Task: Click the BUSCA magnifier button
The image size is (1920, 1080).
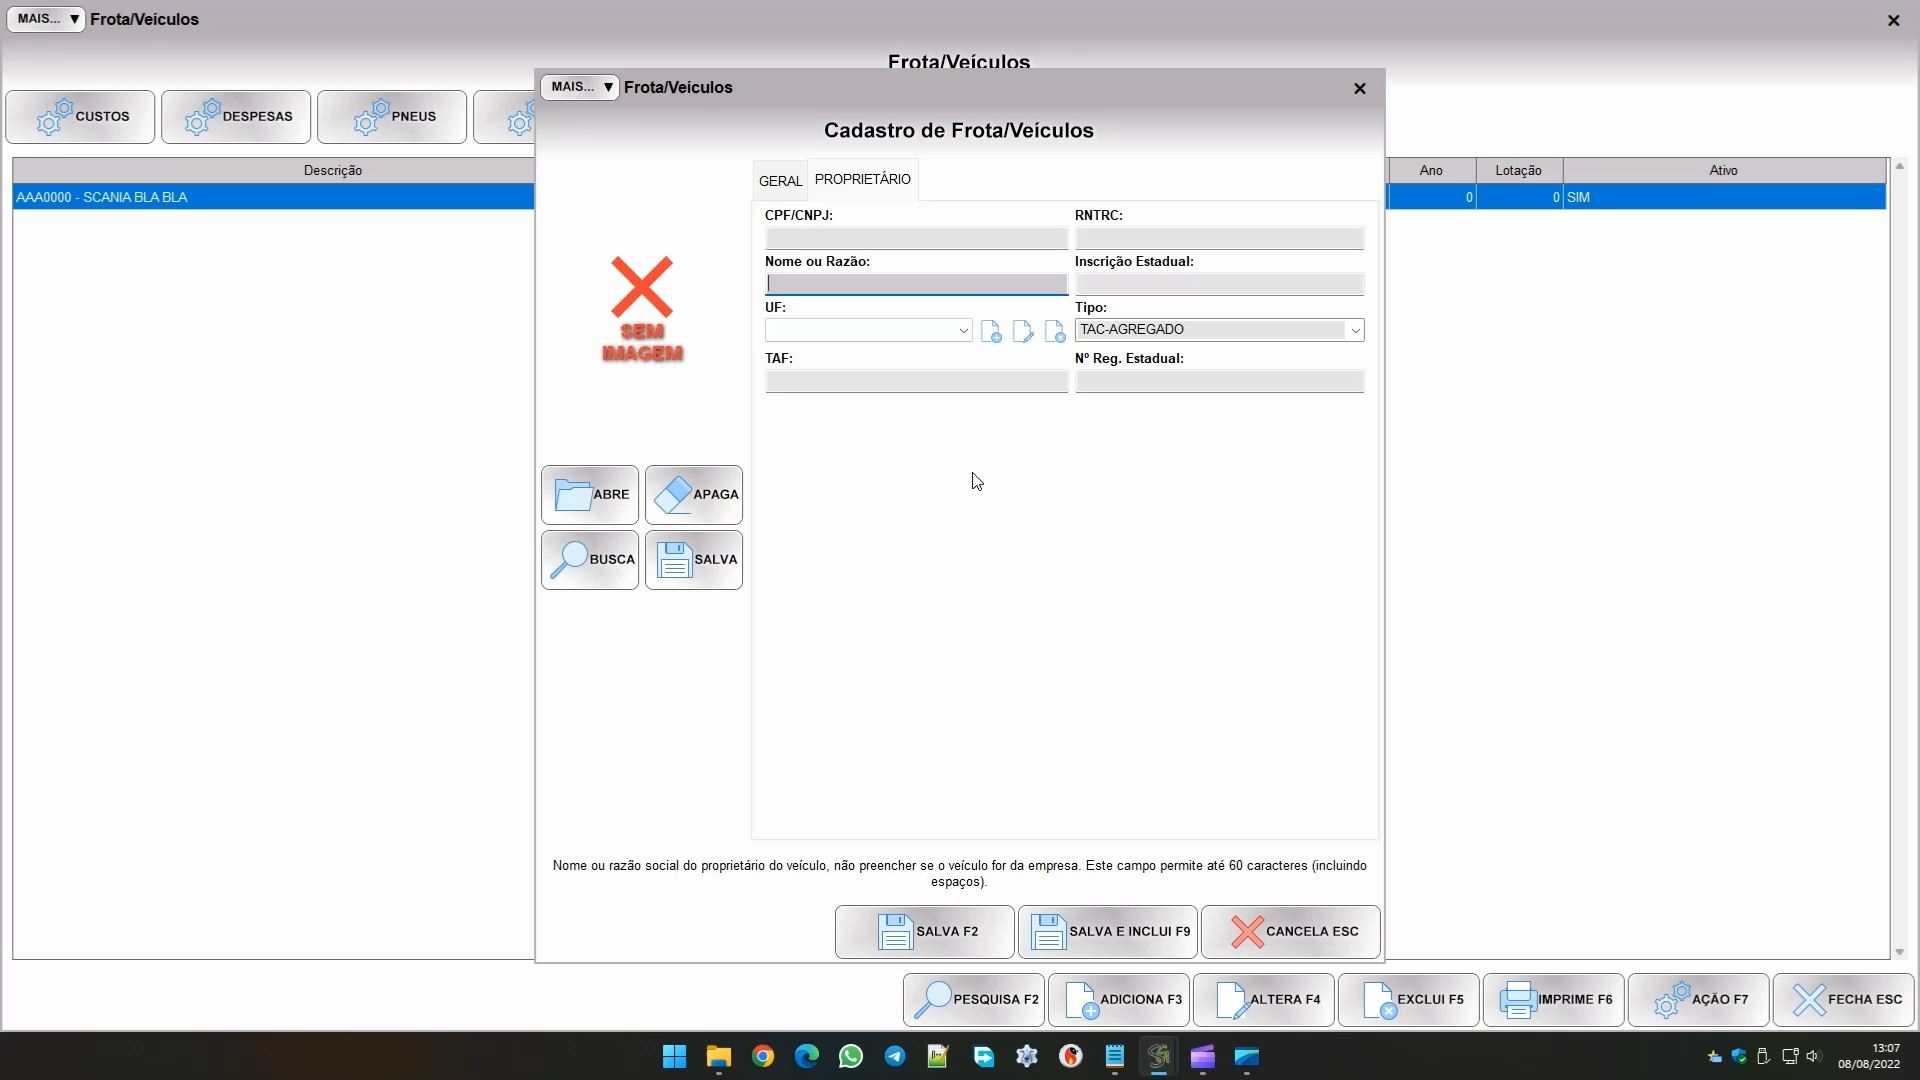Action: coord(590,560)
